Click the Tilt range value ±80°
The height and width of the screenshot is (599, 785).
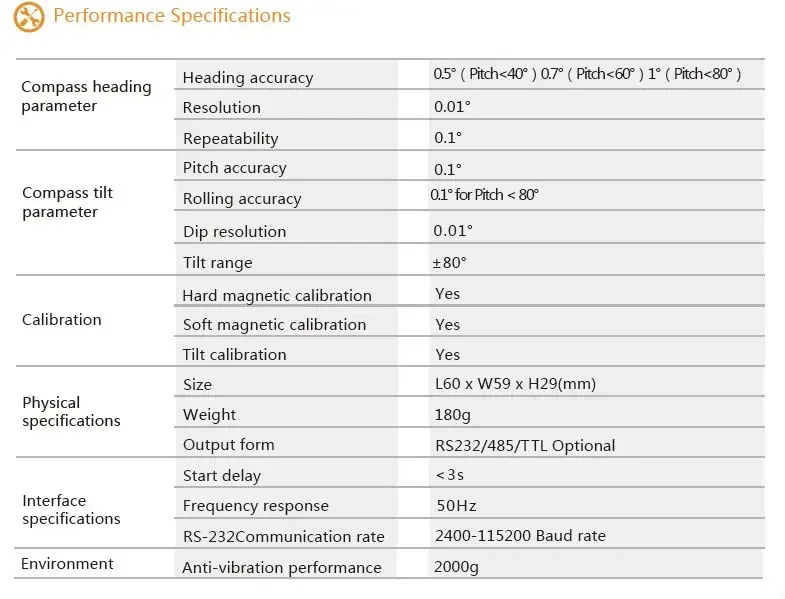(x=449, y=262)
